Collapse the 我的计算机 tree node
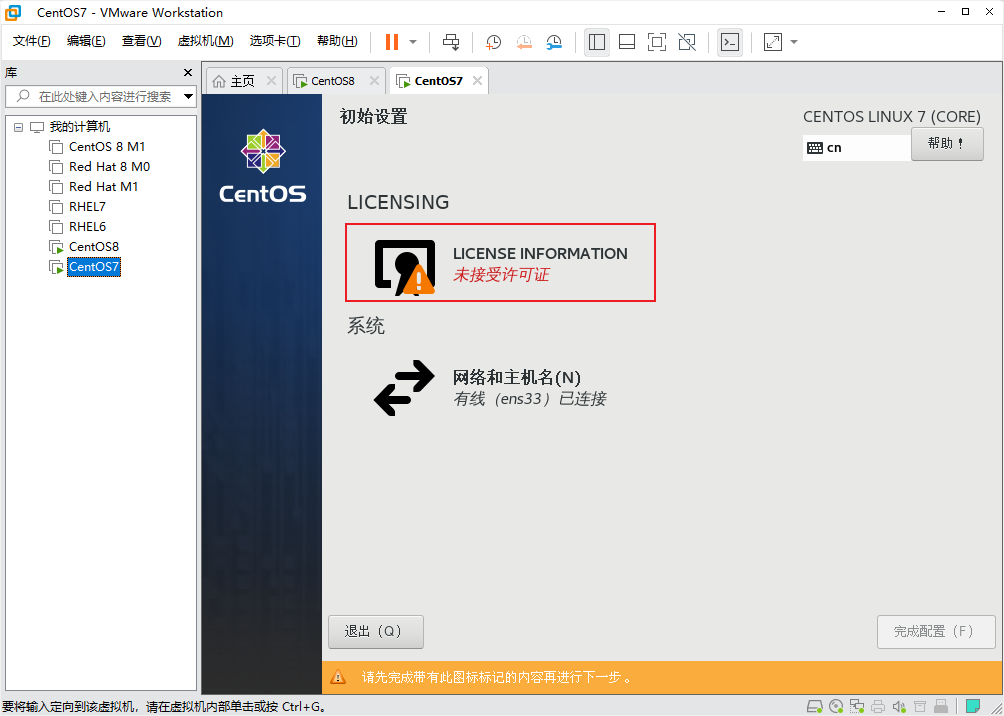This screenshot has height=716, width=1004. (18, 127)
